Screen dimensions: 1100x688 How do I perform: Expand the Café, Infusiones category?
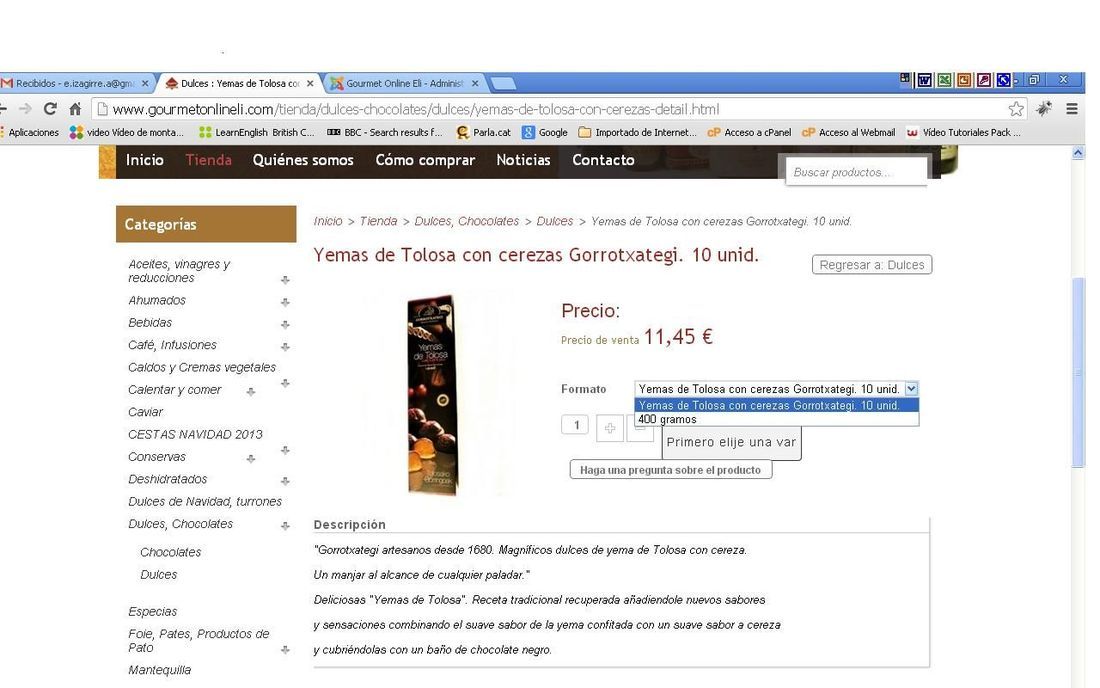(x=285, y=347)
